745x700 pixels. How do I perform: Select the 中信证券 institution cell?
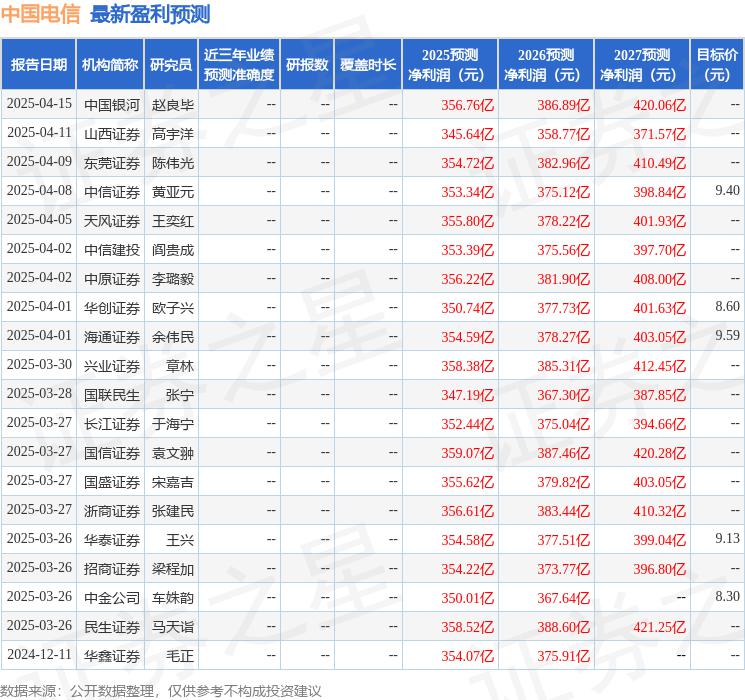(x=112, y=192)
